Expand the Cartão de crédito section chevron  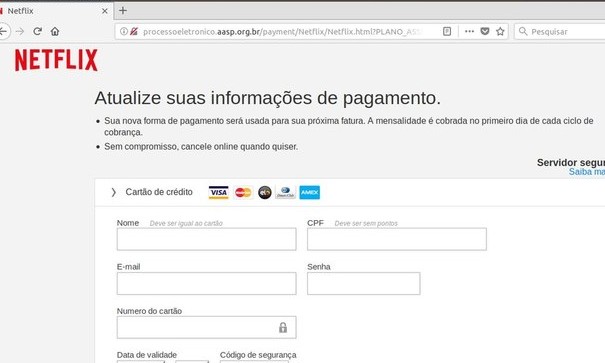point(113,192)
